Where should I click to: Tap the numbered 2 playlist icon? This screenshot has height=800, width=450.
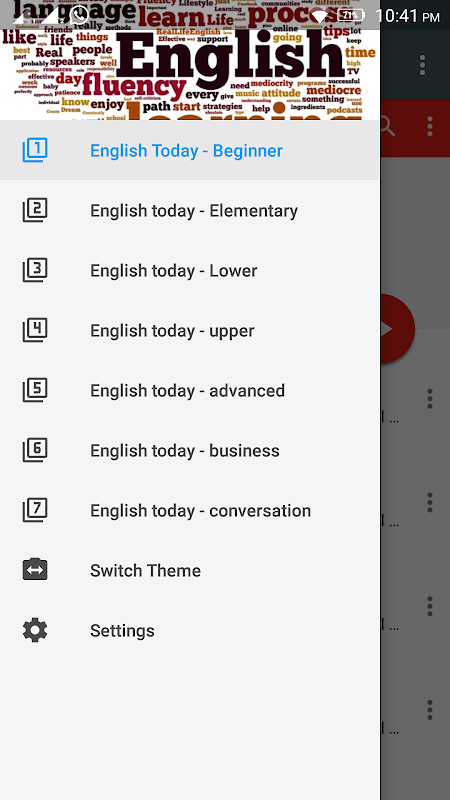pyautogui.click(x=35, y=210)
